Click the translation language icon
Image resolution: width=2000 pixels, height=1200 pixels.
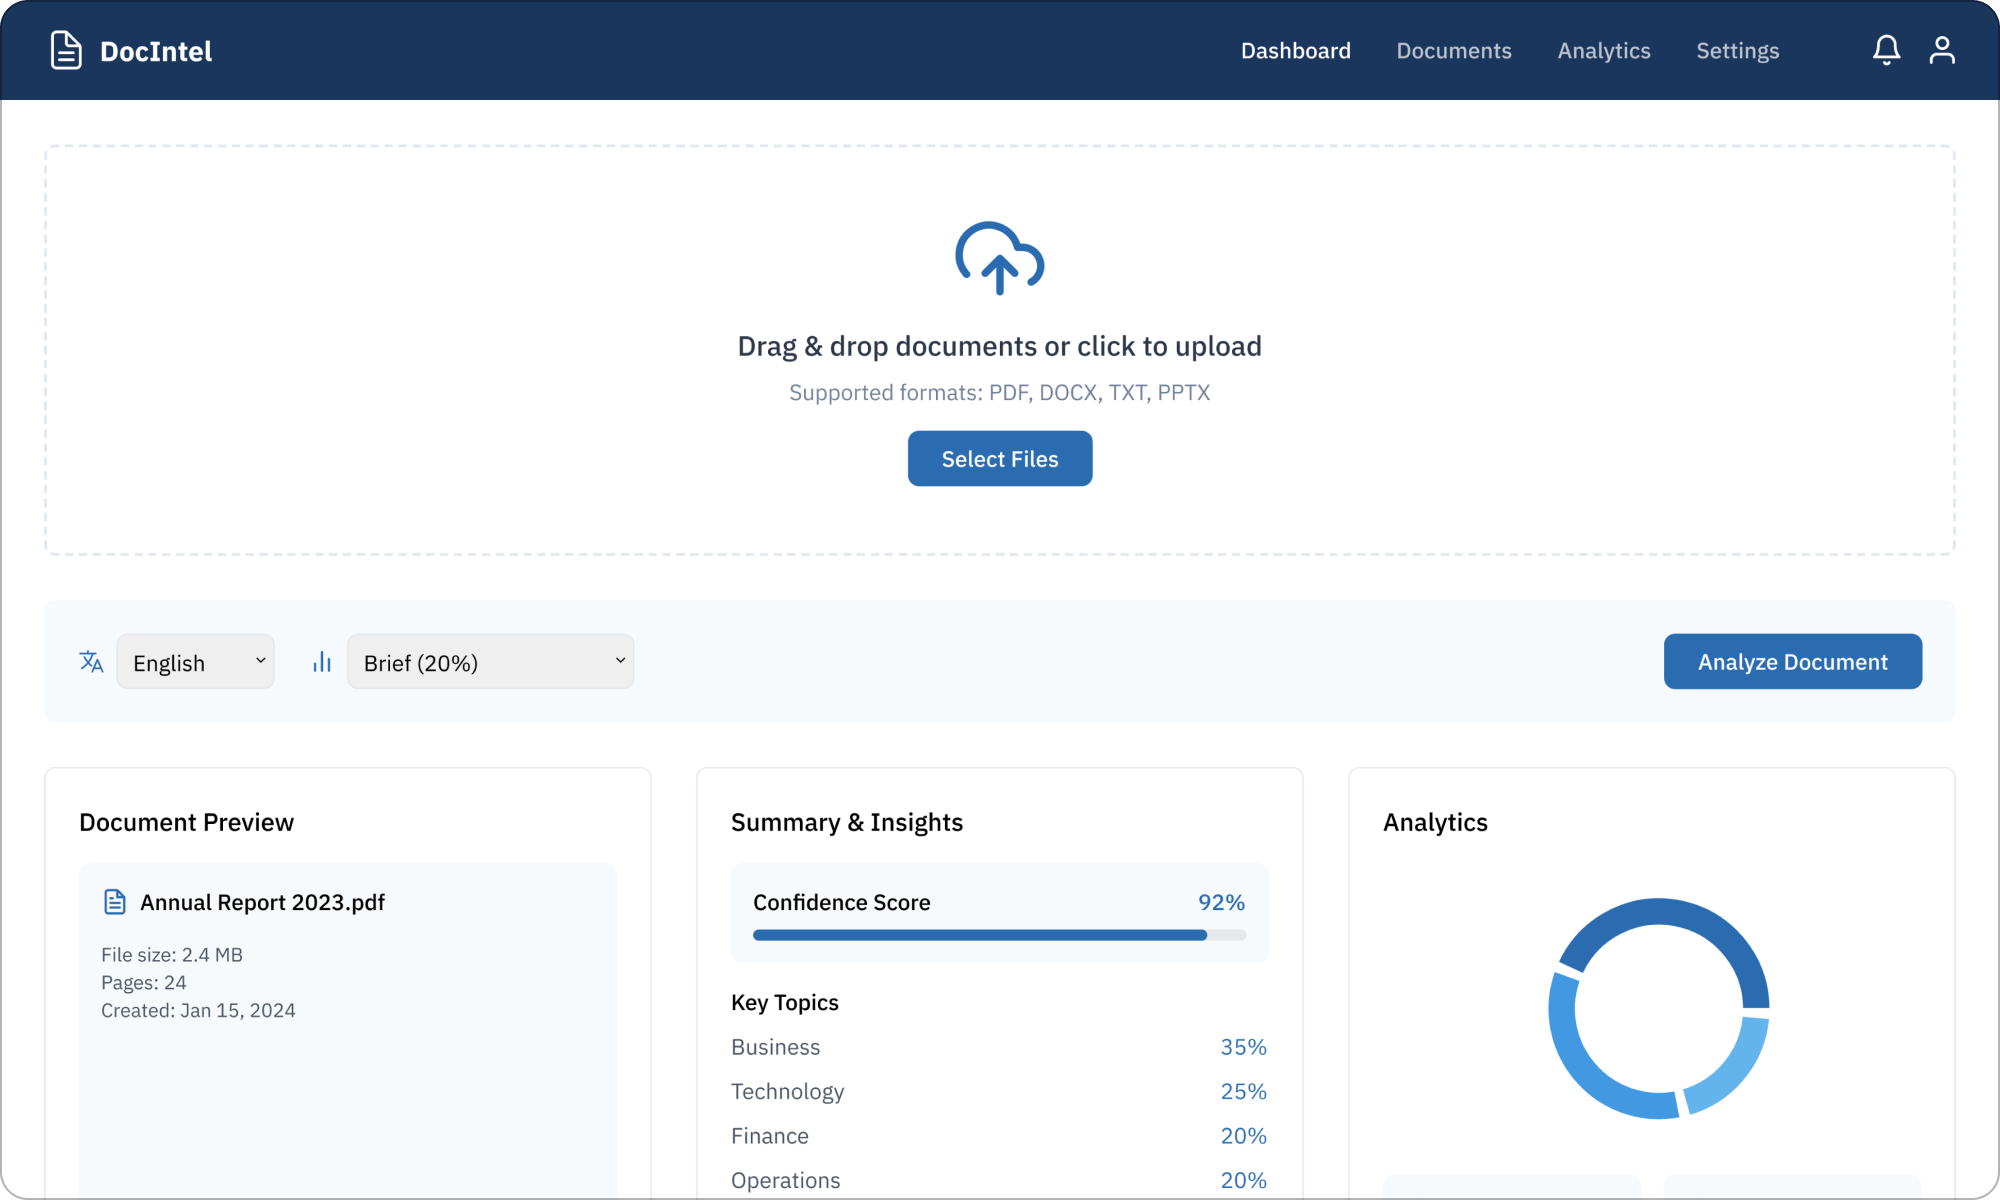pyautogui.click(x=91, y=661)
